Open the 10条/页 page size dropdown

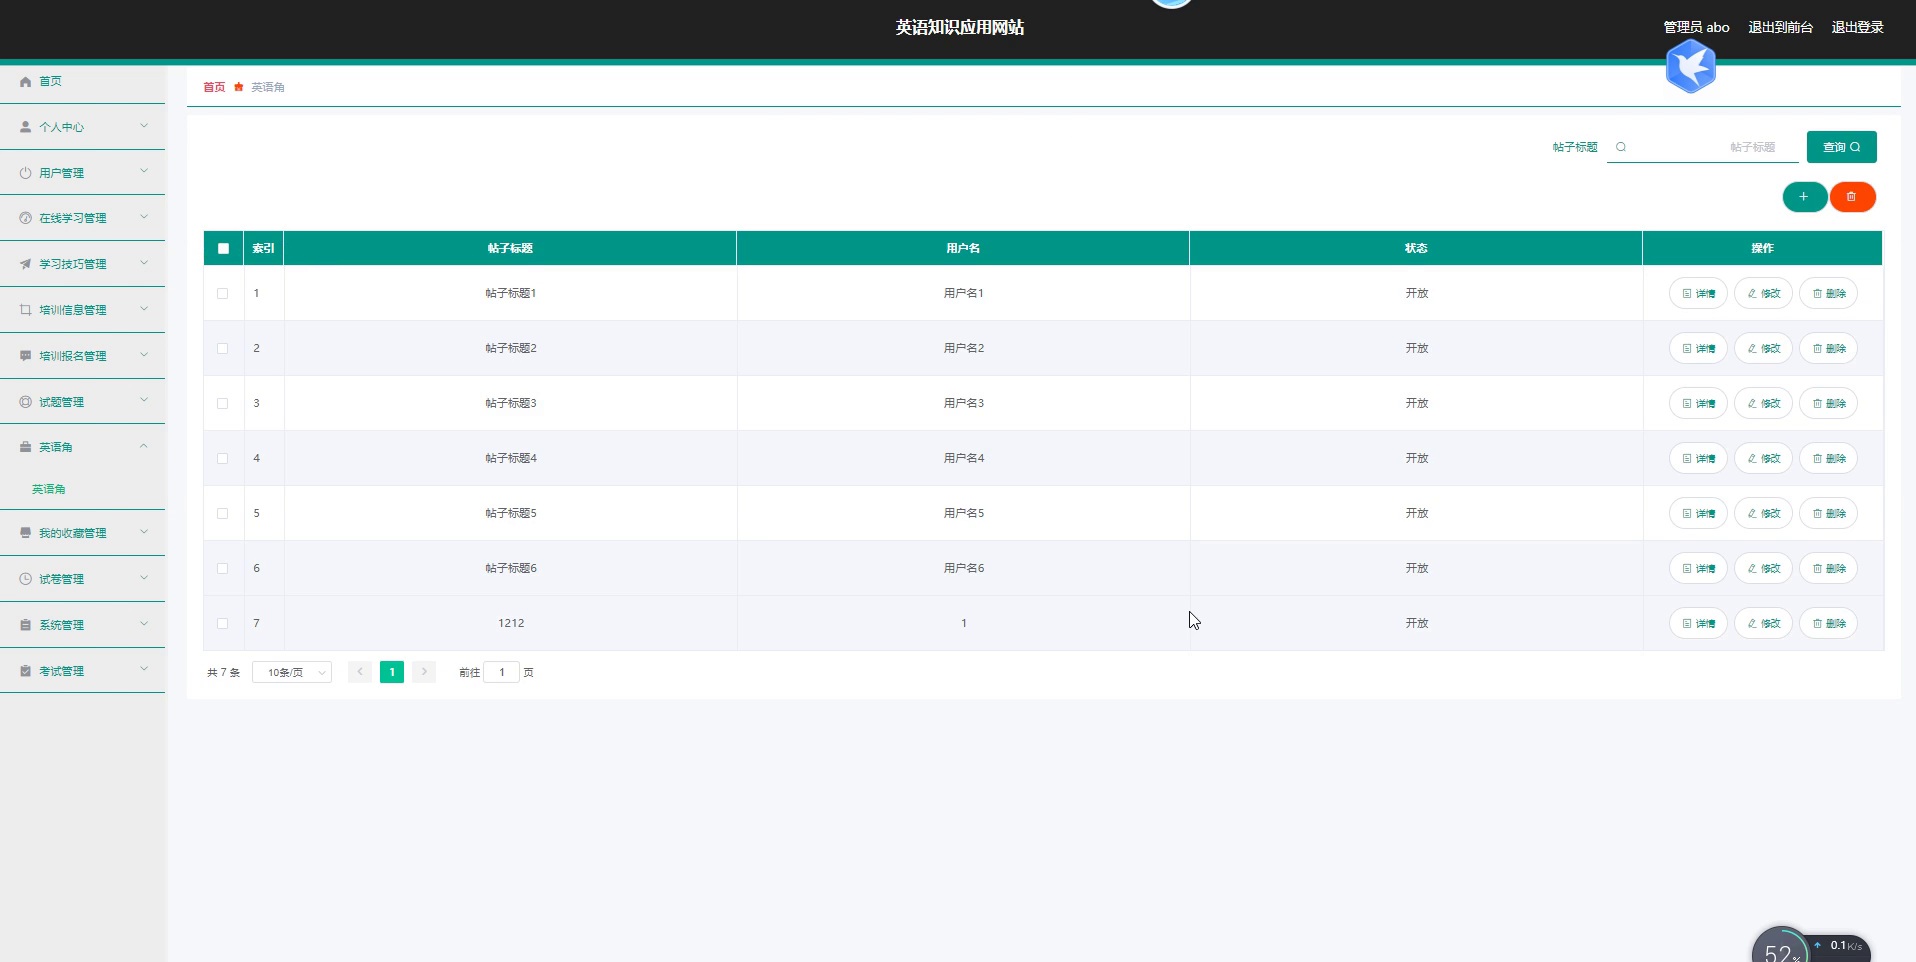(x=292, y=672)
